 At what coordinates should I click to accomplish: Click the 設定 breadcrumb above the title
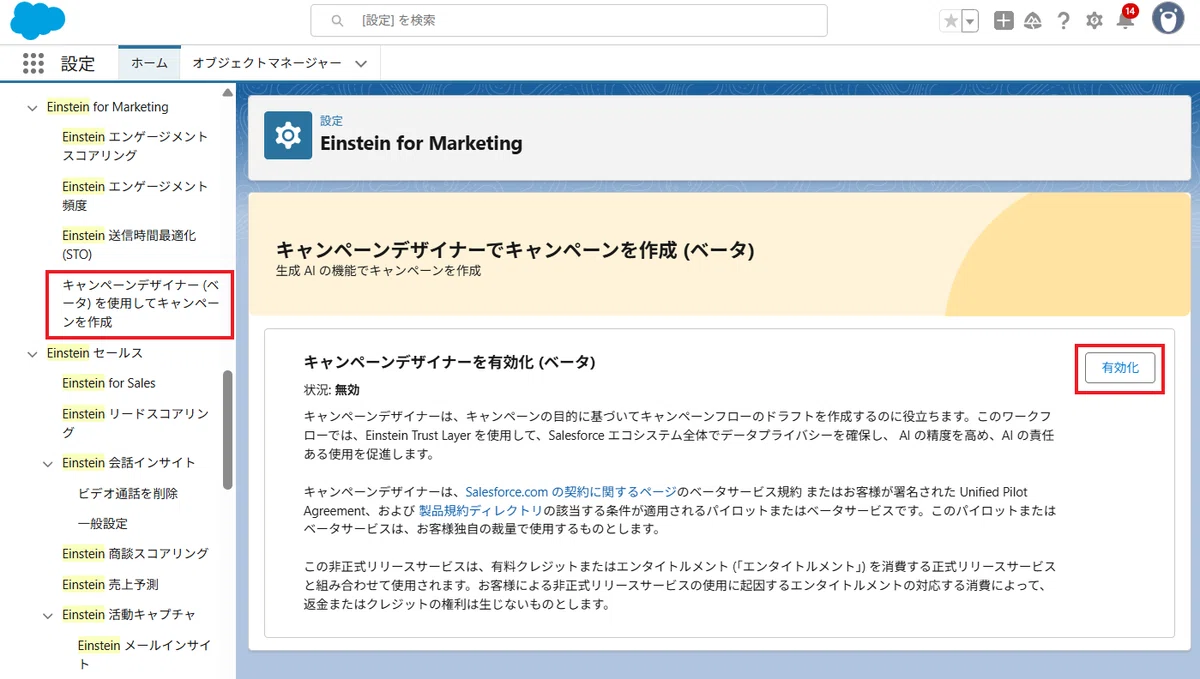pos(331,121)
